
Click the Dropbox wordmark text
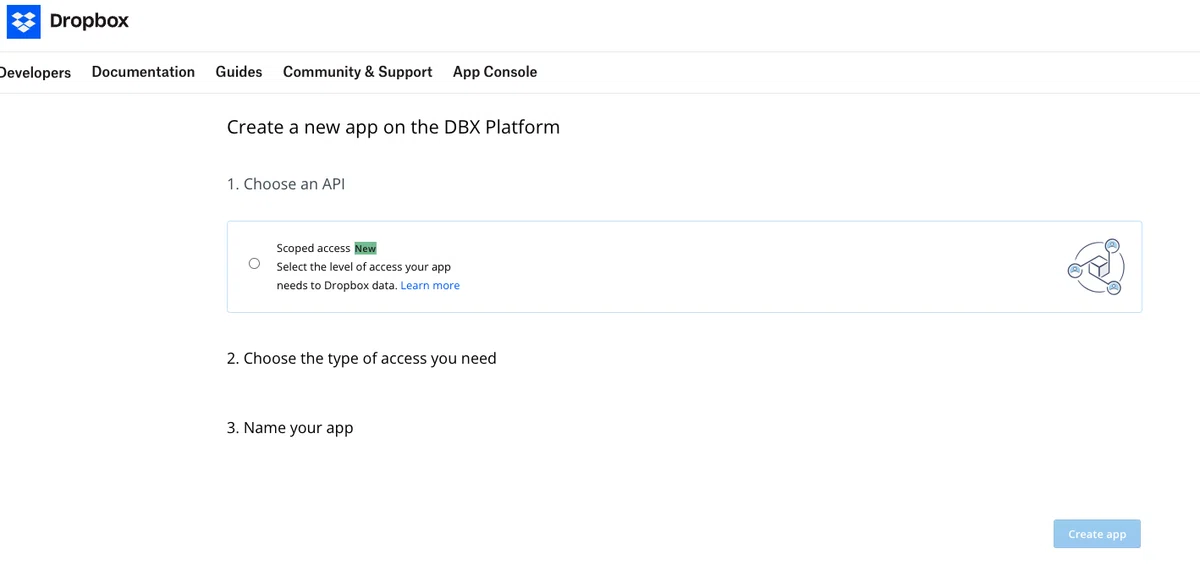89,20
